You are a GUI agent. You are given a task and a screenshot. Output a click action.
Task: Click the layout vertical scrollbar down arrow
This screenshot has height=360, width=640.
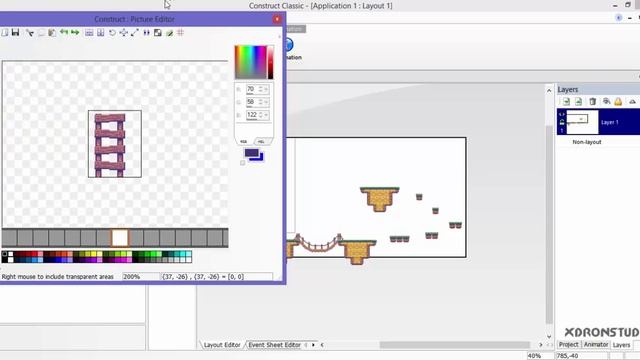[x=549, y=336]
